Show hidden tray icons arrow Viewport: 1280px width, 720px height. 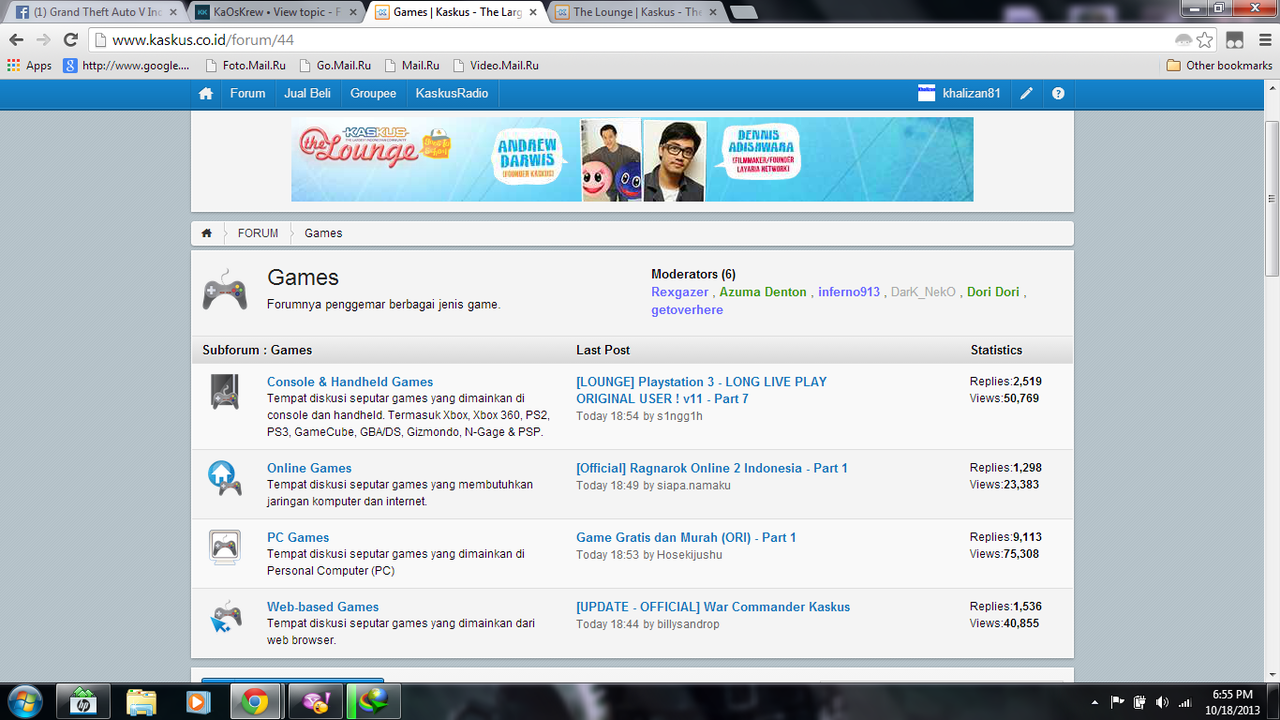click(x=1094, y=702)
